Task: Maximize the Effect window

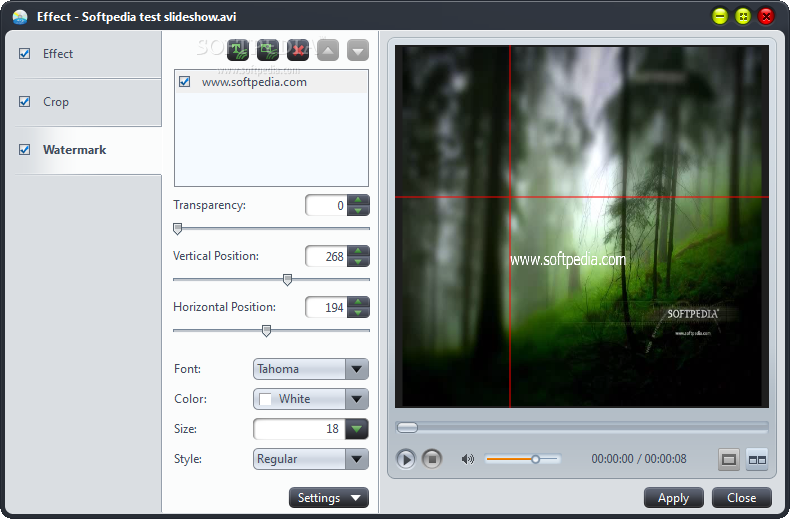Action: (x=743, y=17)
